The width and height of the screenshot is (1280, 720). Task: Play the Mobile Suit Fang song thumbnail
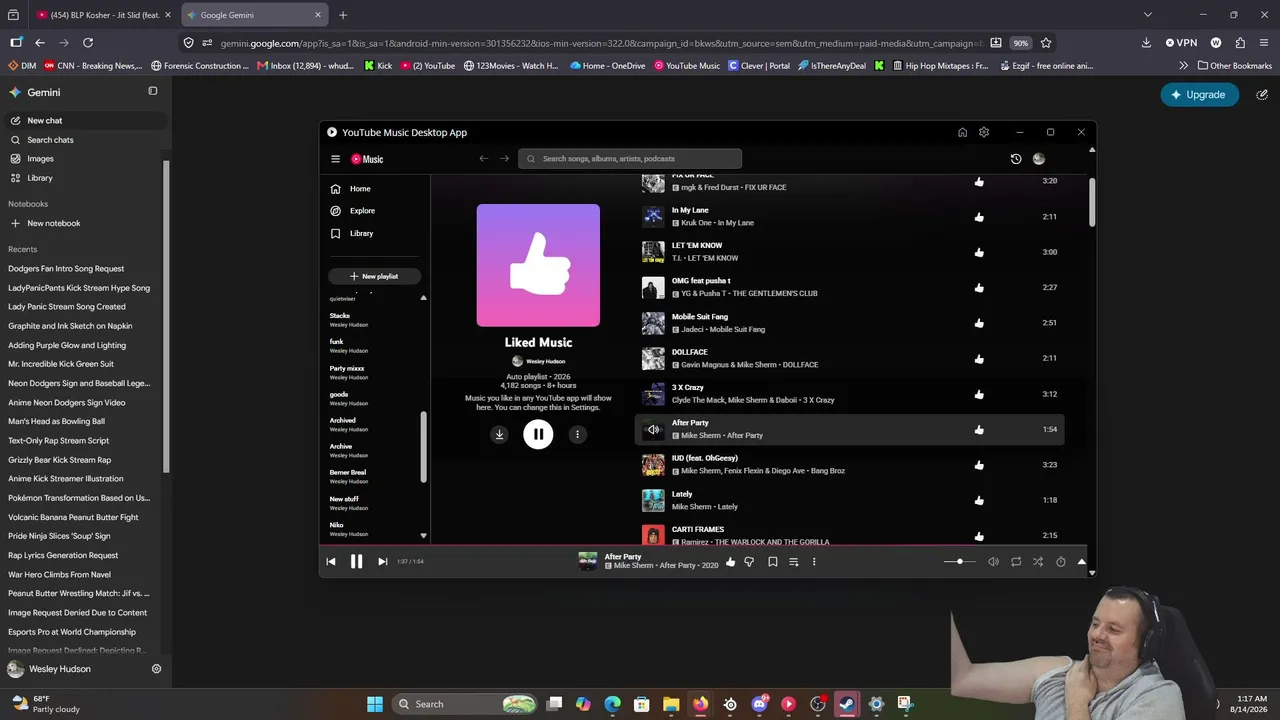coord(653,323)
